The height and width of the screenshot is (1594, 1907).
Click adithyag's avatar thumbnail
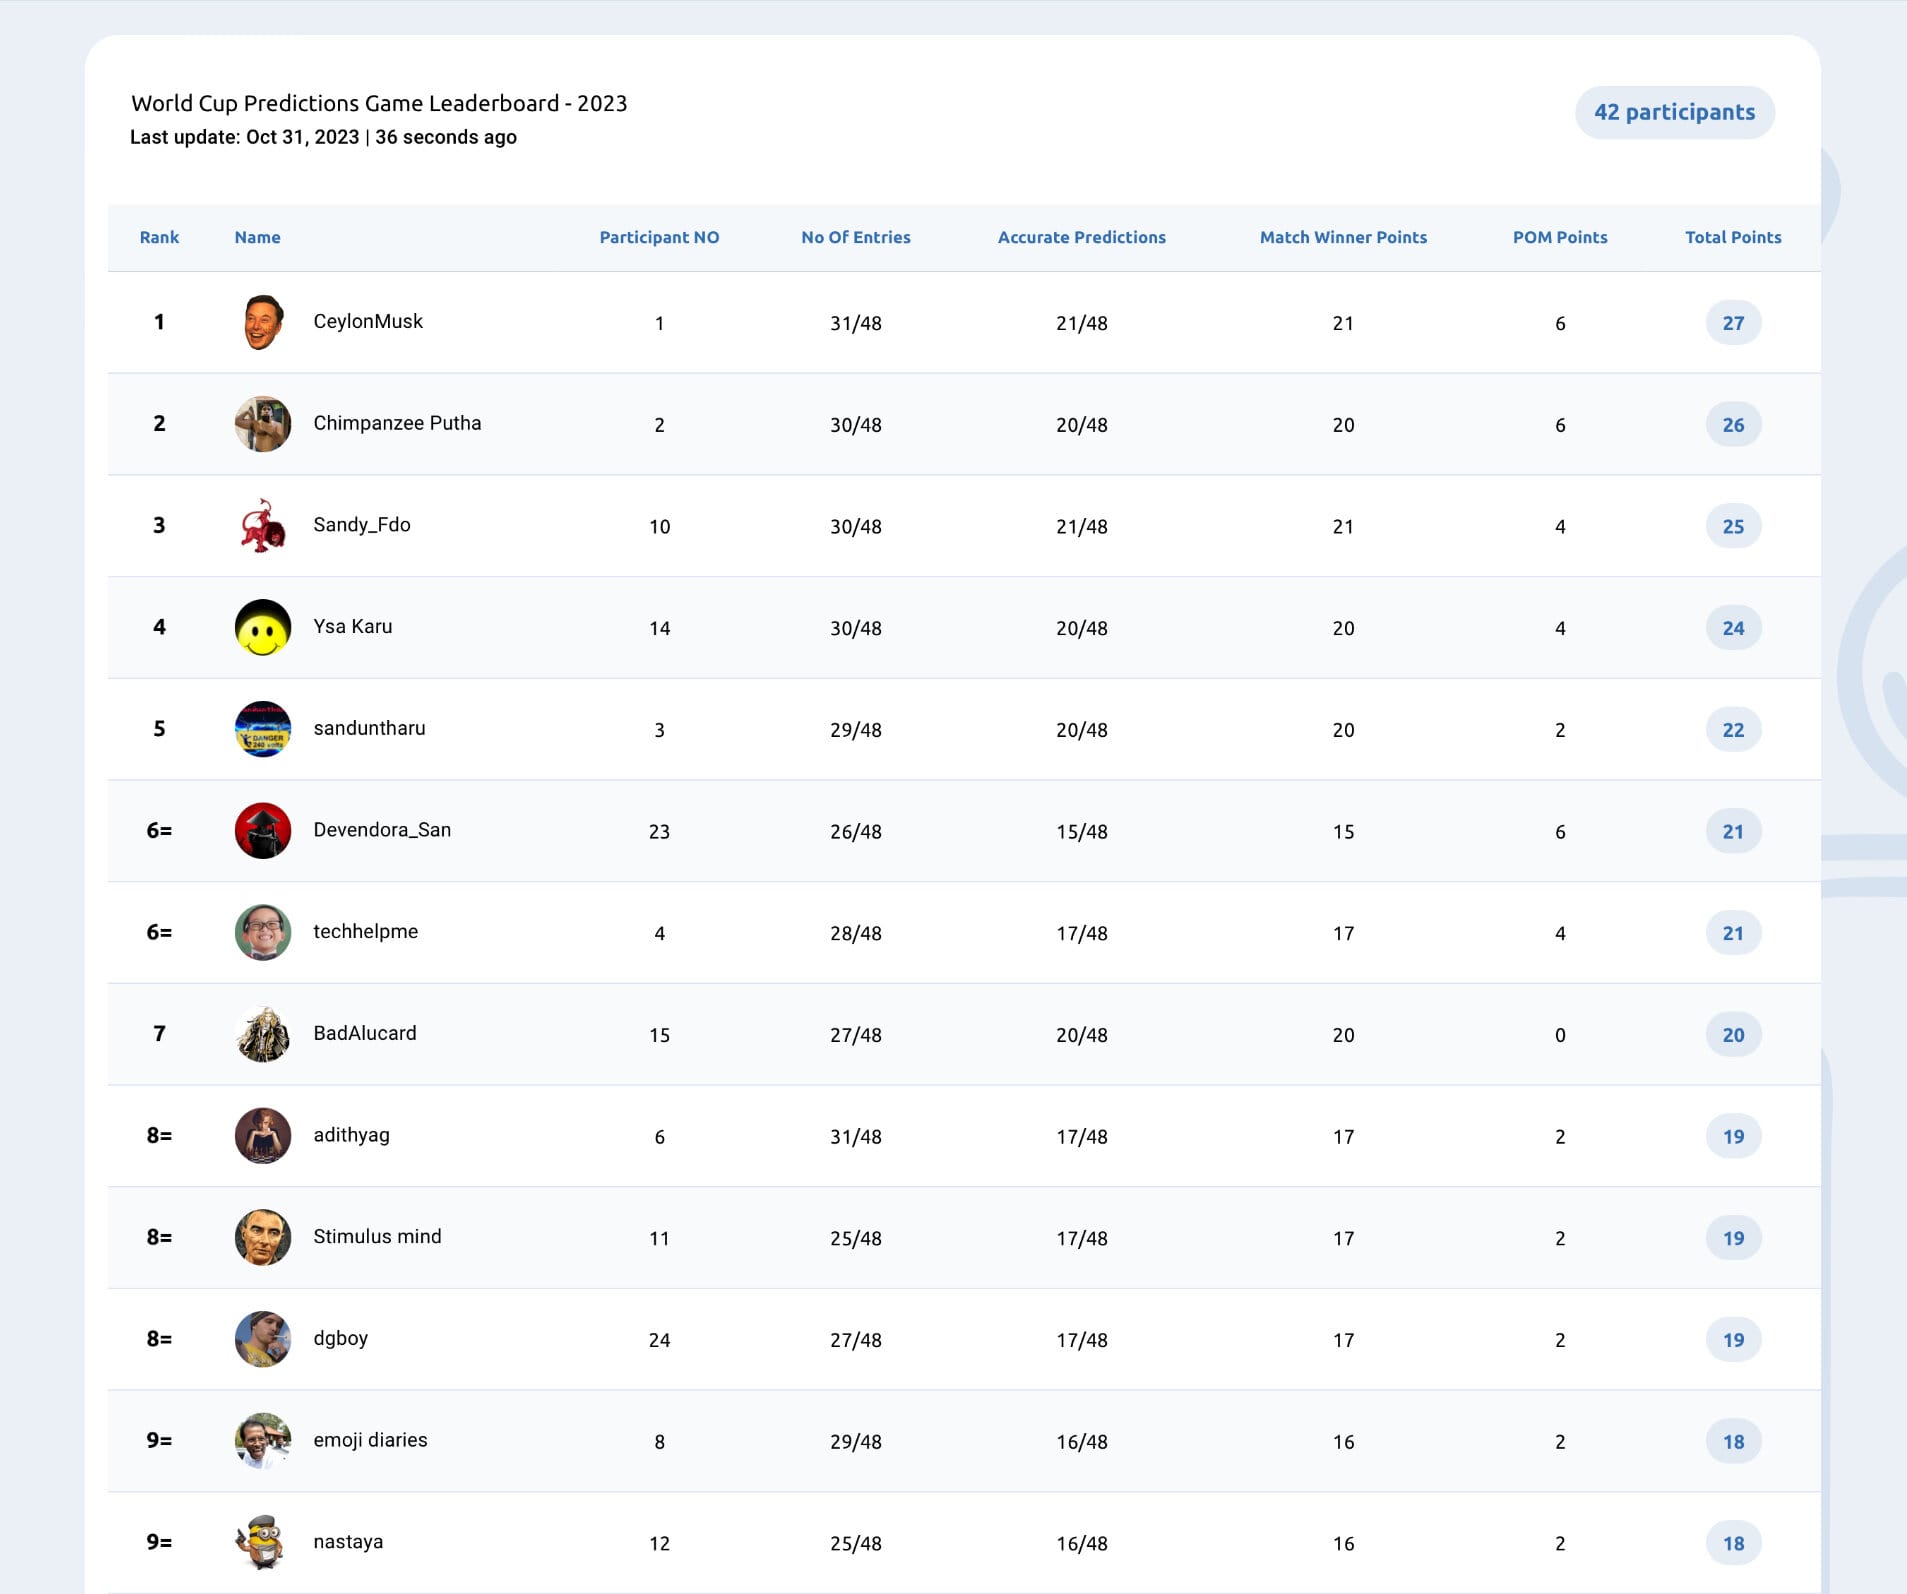263,1136
